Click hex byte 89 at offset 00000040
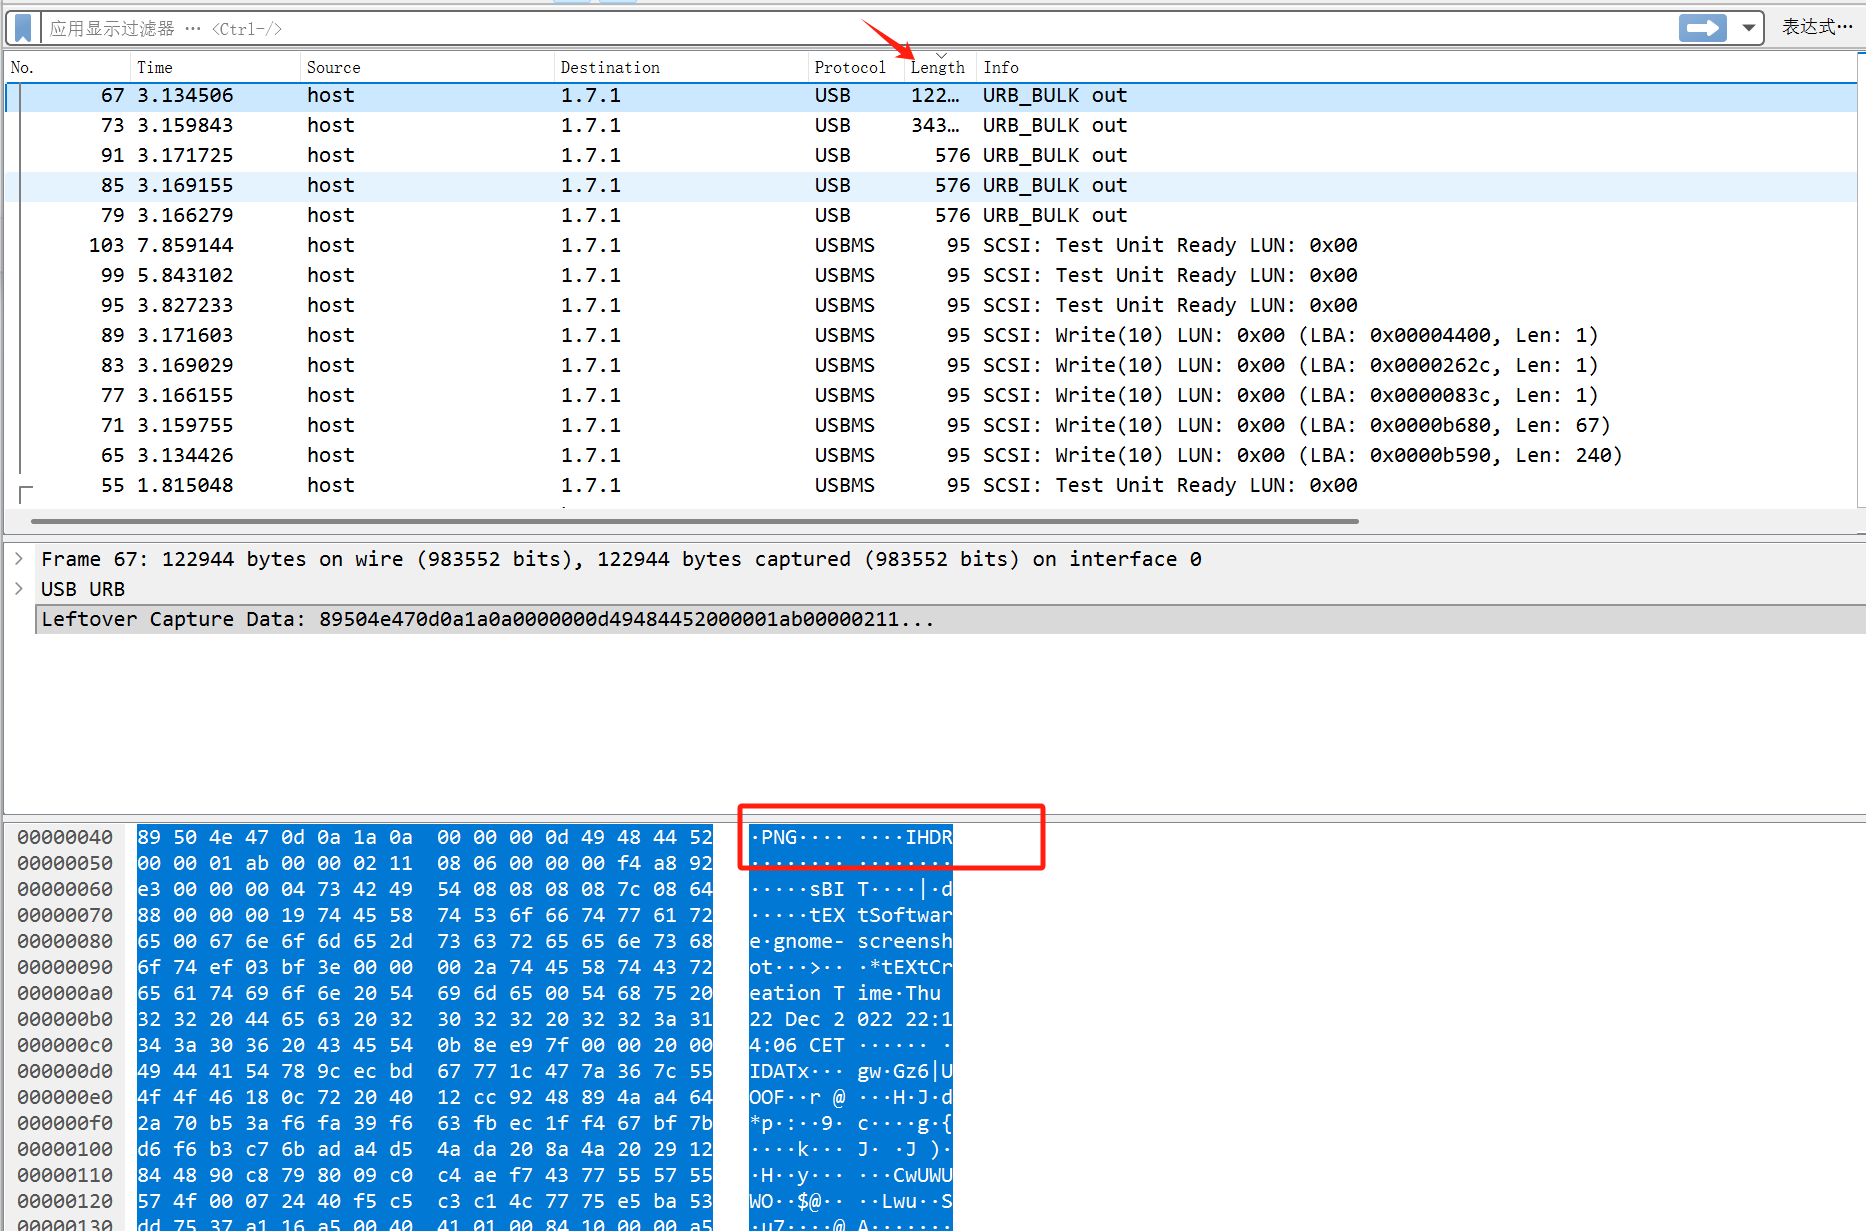 tap(149, 837)
